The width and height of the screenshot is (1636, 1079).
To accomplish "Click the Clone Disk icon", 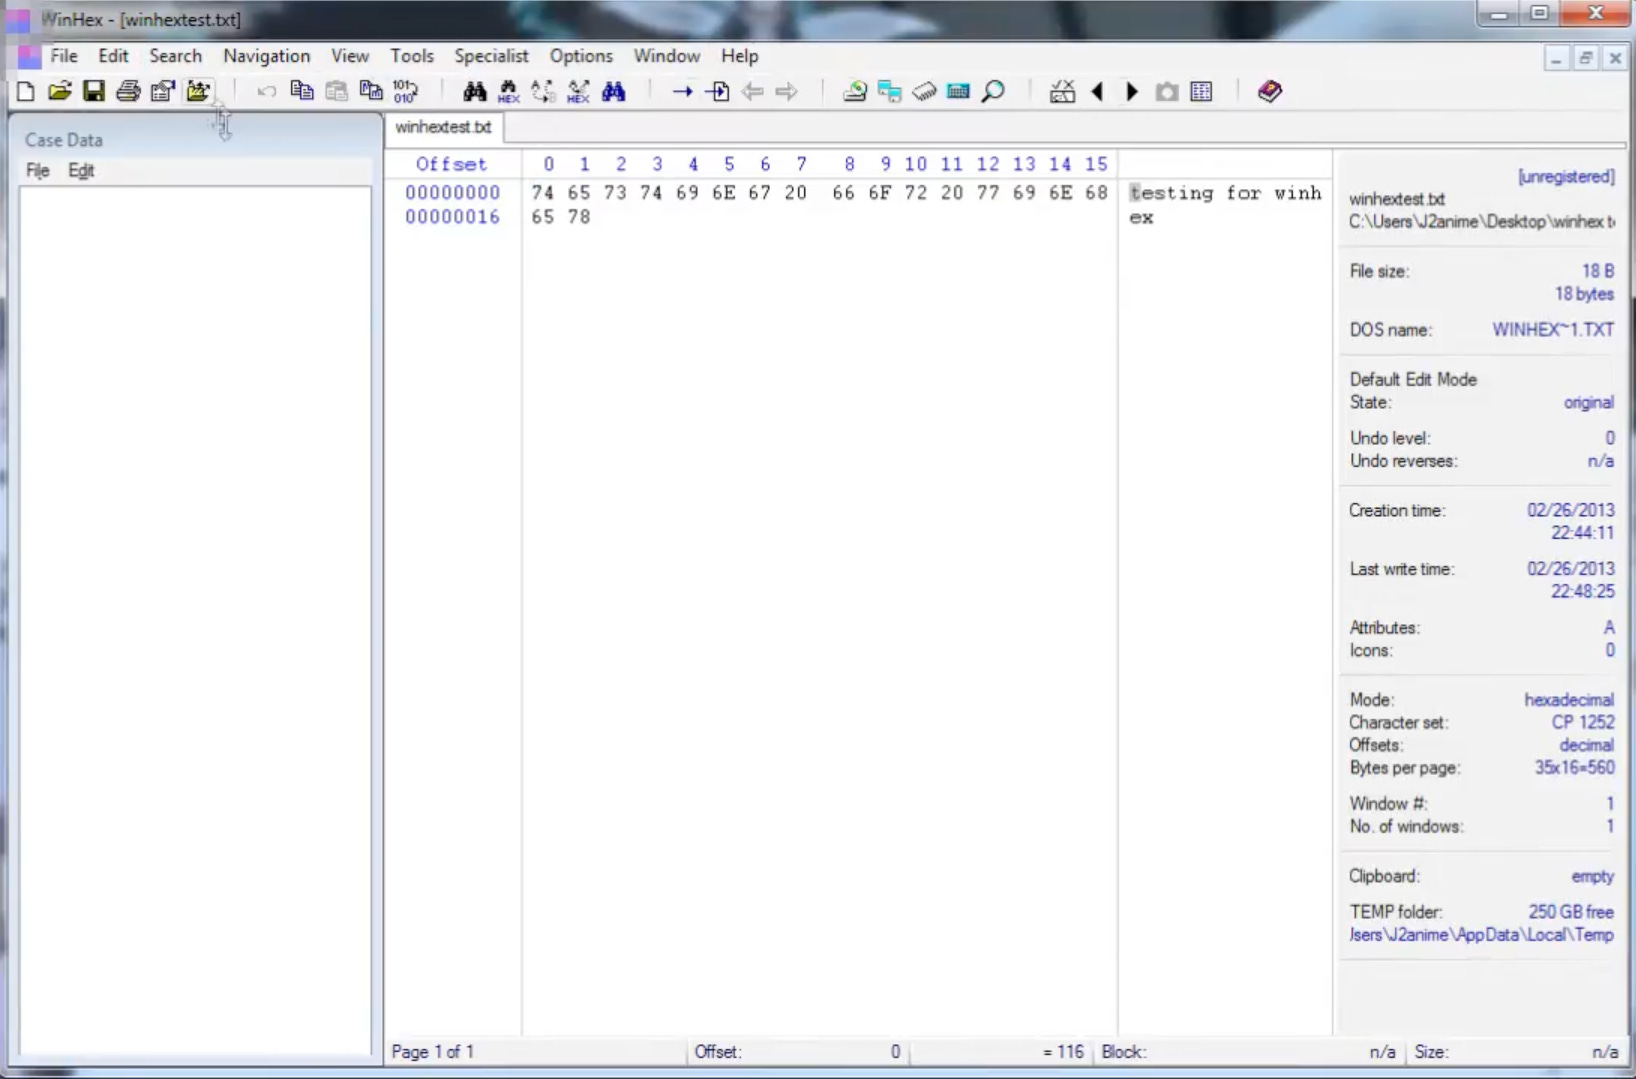I will point(889,92).
